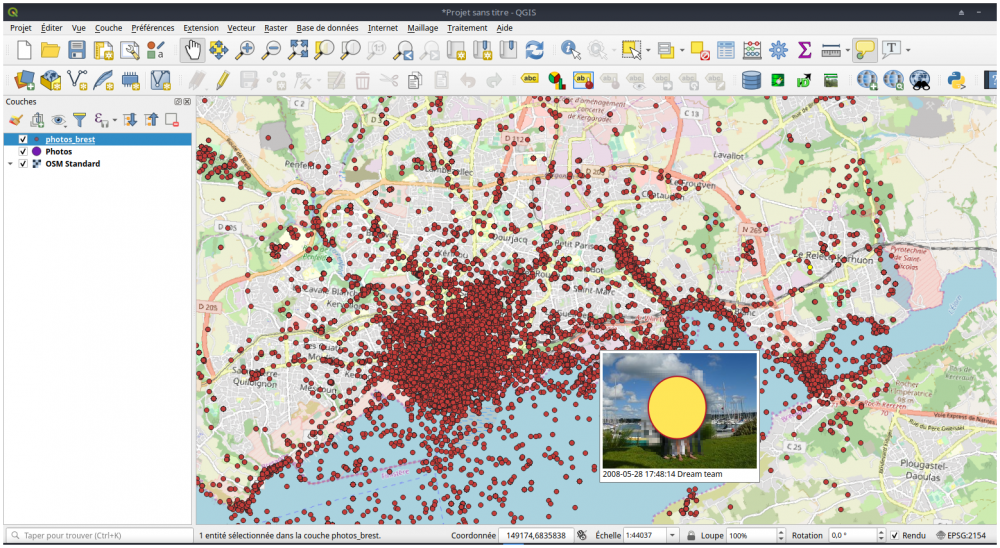The width and height of the screenshot is (1000, 548).
Task: Expand the measure tool dropdown arrow
Action: click(x=847, y=50)
